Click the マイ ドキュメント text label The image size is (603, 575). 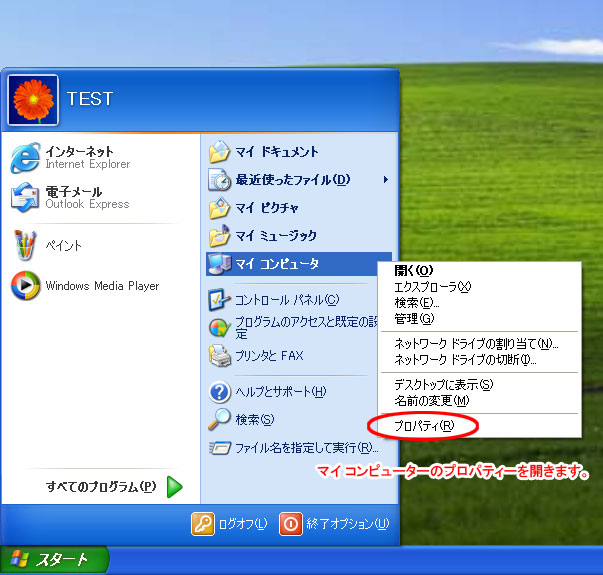277,152
